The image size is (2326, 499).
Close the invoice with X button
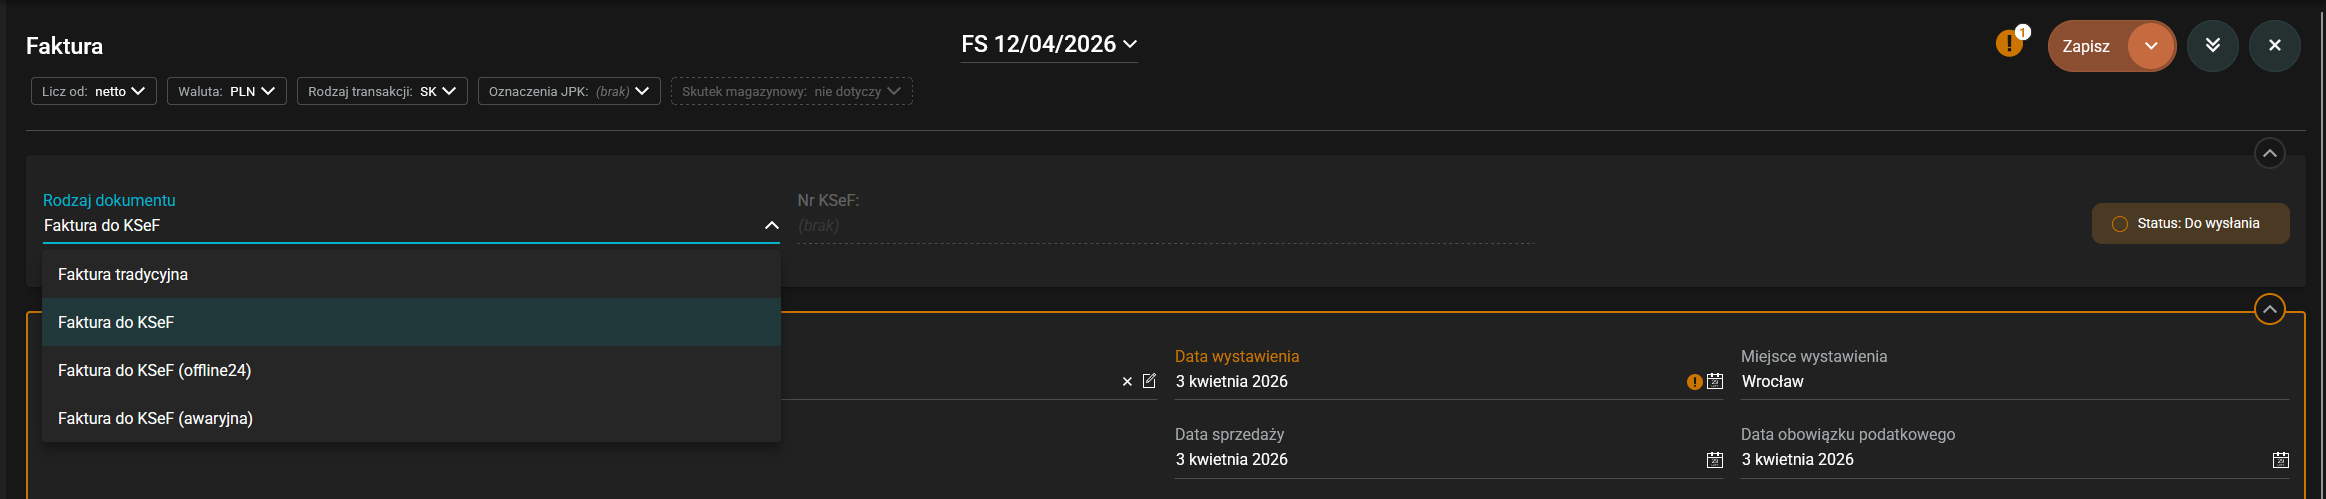pos(2274,46)
